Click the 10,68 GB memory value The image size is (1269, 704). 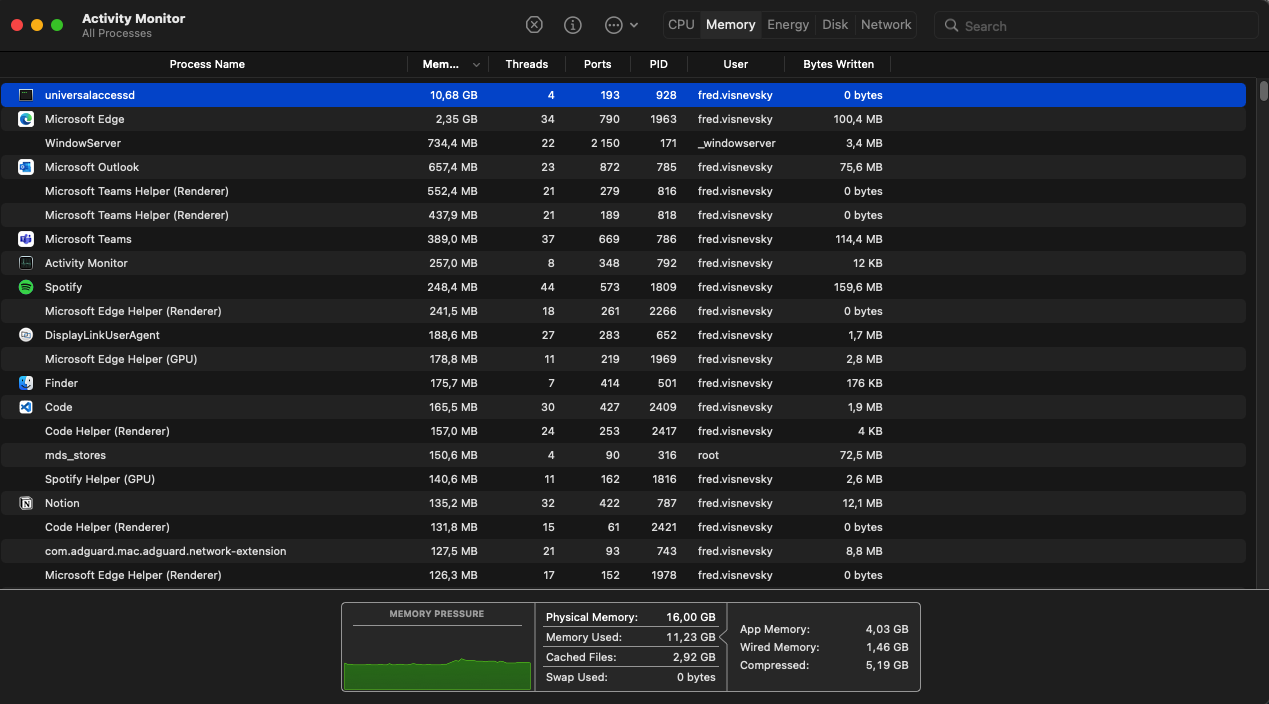[453, 95]
